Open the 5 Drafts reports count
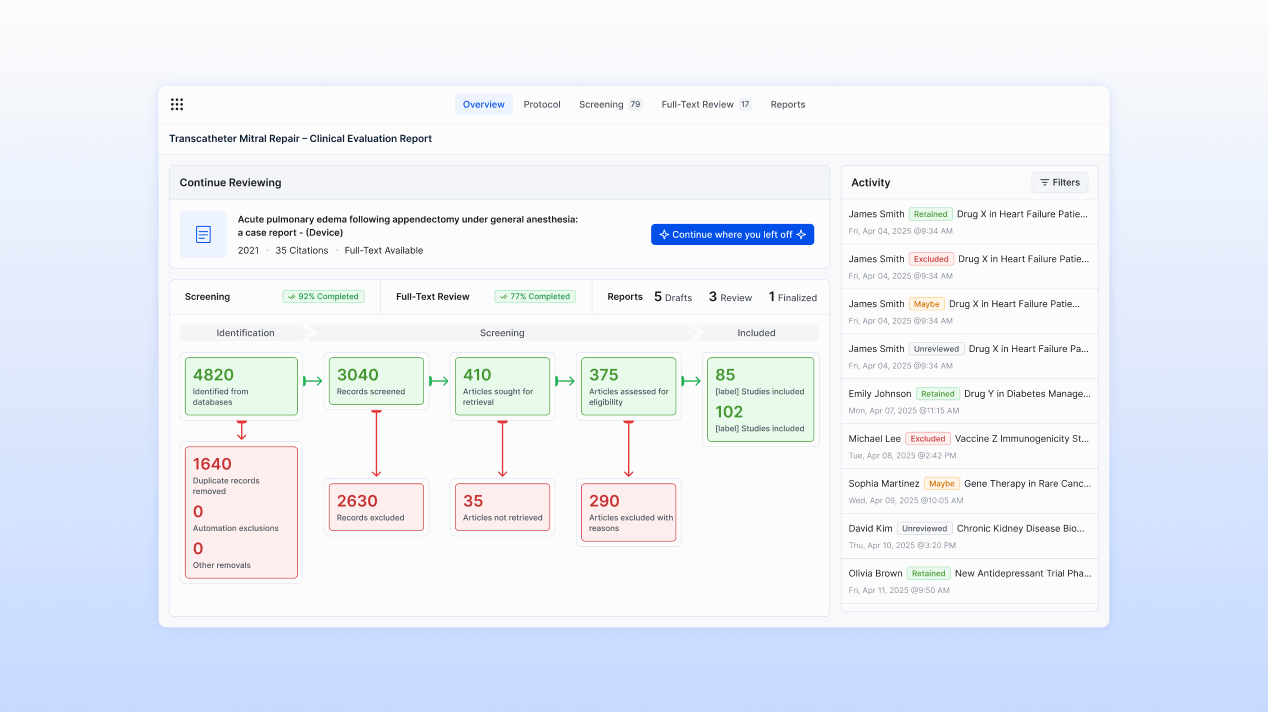This screenshot has height=712, width=1268. 673,297
